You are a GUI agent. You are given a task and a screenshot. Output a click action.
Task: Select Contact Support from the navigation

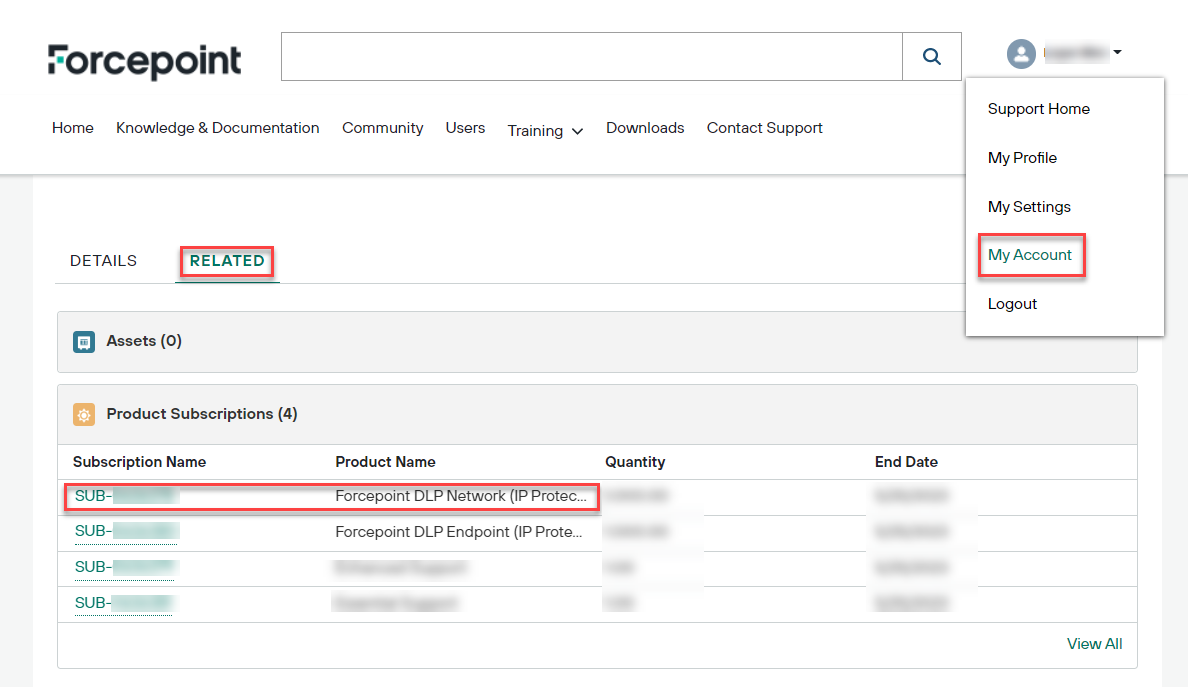coord(764,128)
